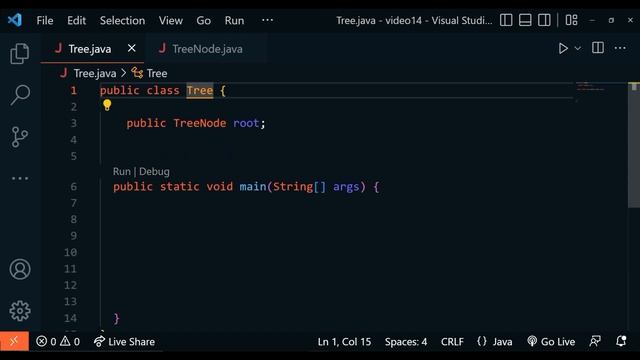The height and width of the screenshot is (360, 640).
Task: Click the Tree class breadcrumb
Action: coord(157,73)
